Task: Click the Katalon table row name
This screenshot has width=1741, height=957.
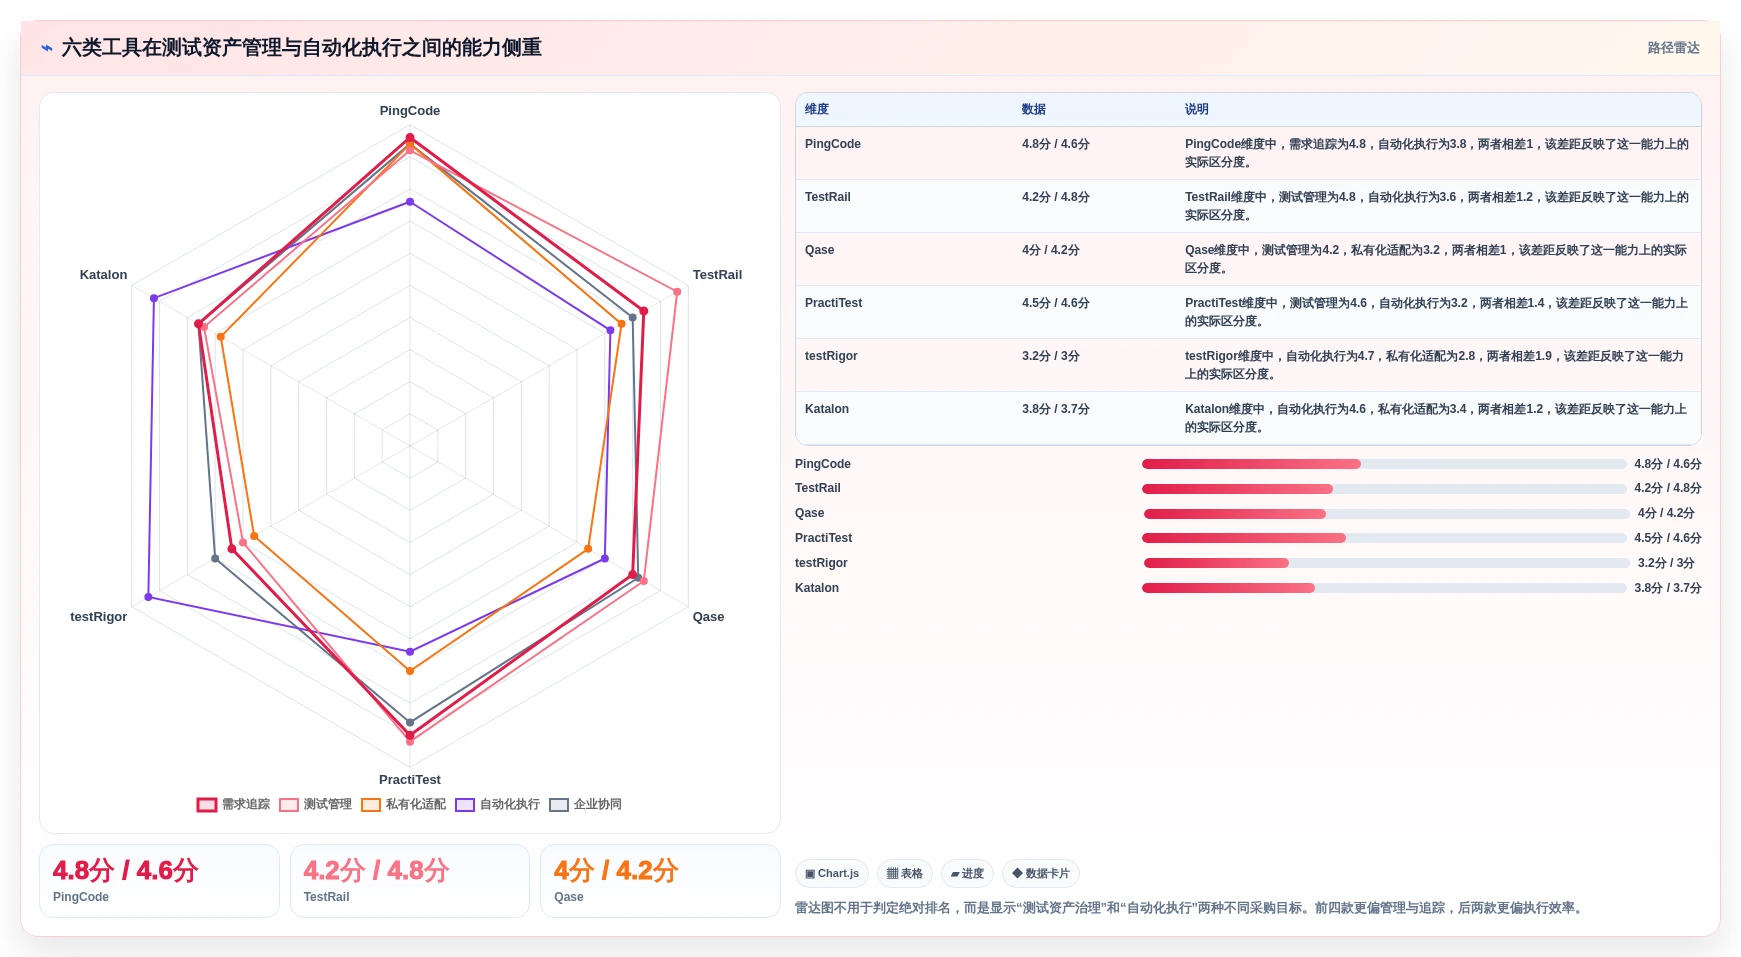Action: (x=827, y=409)
